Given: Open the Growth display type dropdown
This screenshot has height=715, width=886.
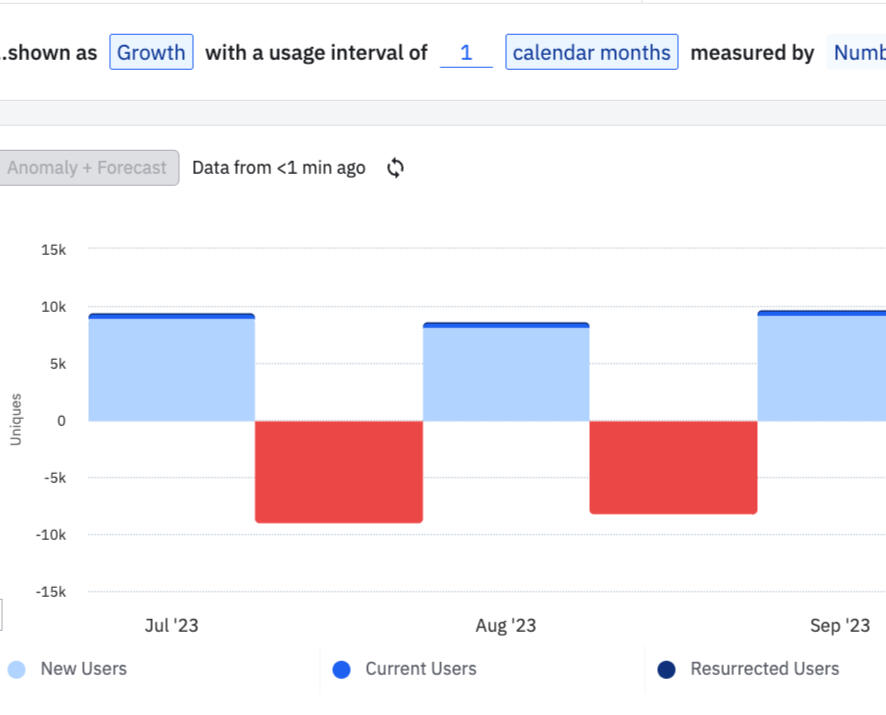Looking at the screenshot, I should pos(151,53).
